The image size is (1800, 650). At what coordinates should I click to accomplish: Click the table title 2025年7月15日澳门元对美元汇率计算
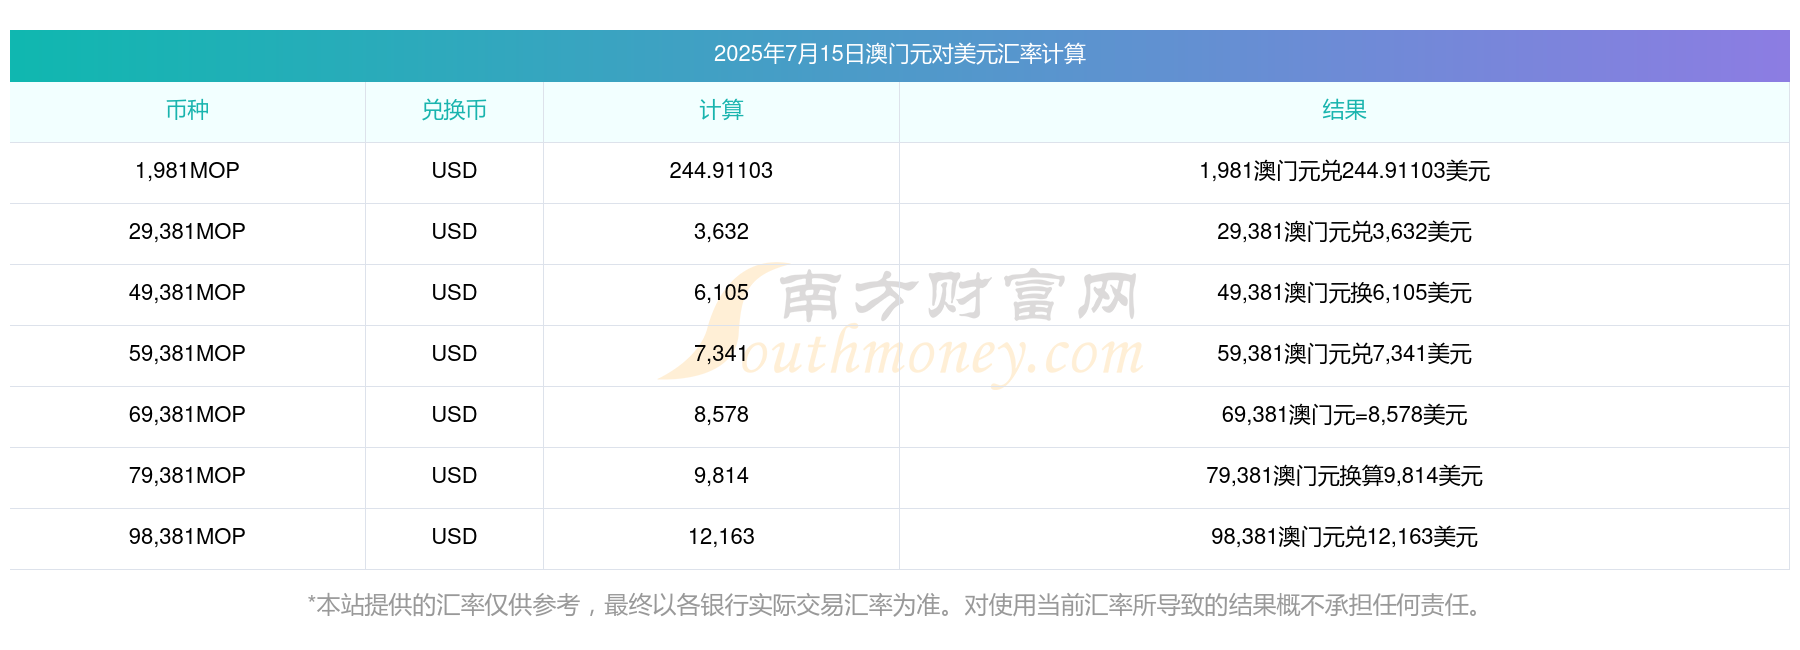coord(899,54)
